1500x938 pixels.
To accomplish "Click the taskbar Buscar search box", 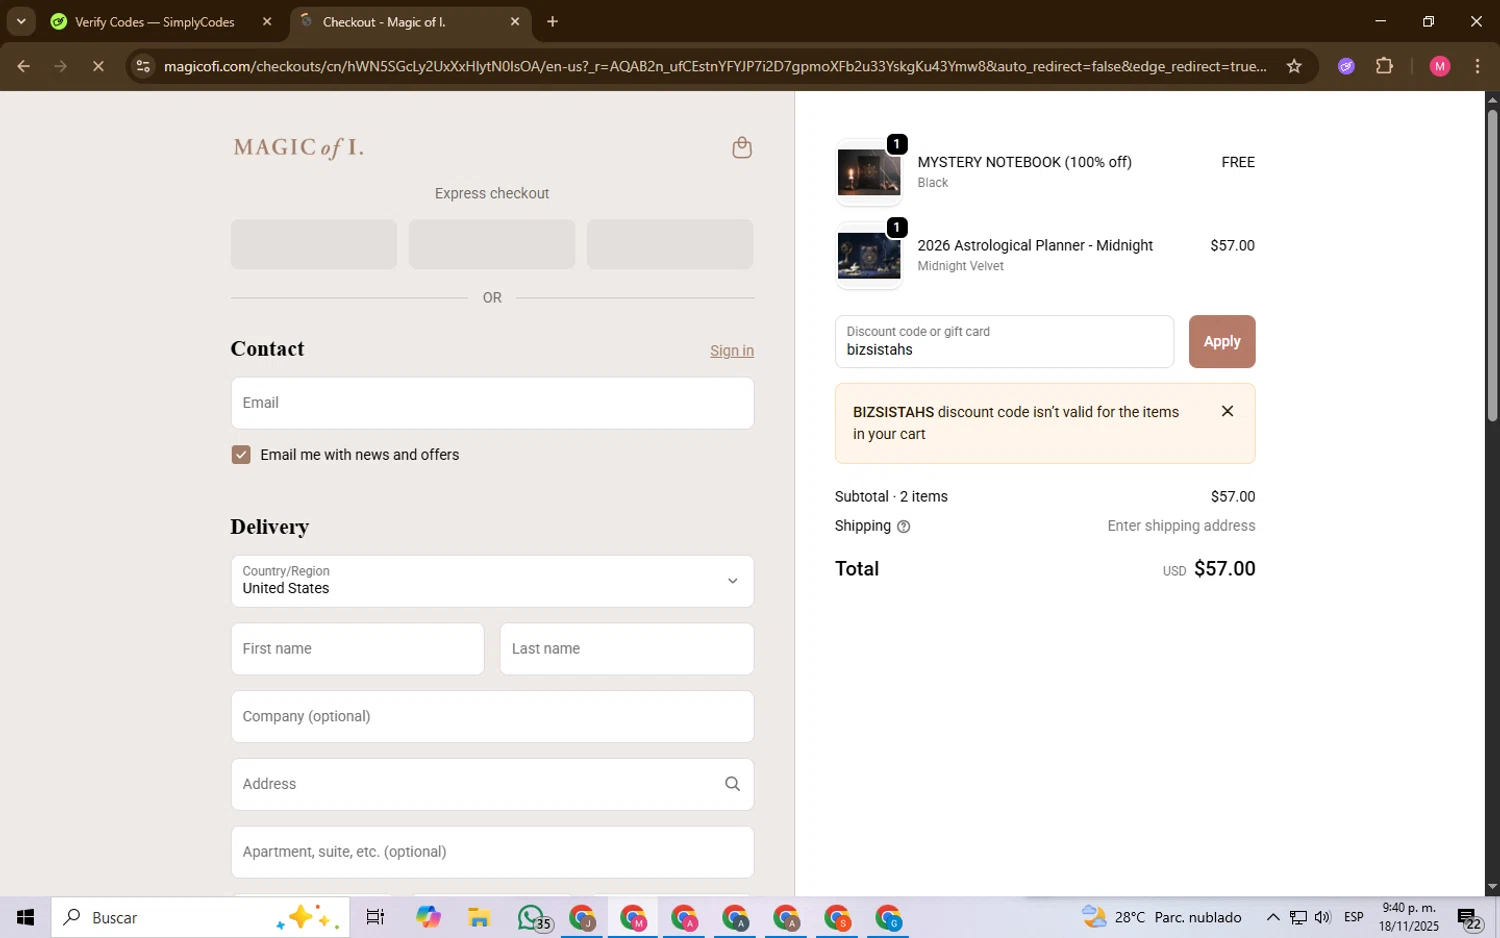I will (200, 917).
